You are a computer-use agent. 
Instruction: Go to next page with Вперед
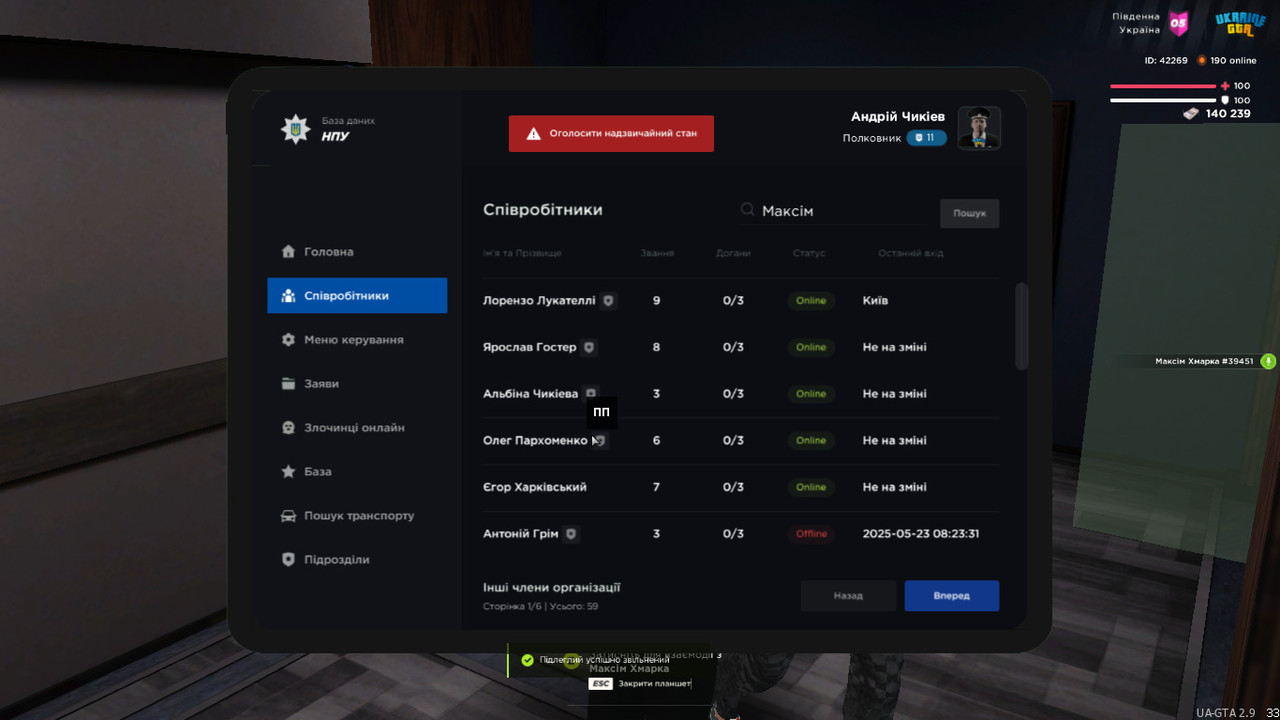point(951,596)
